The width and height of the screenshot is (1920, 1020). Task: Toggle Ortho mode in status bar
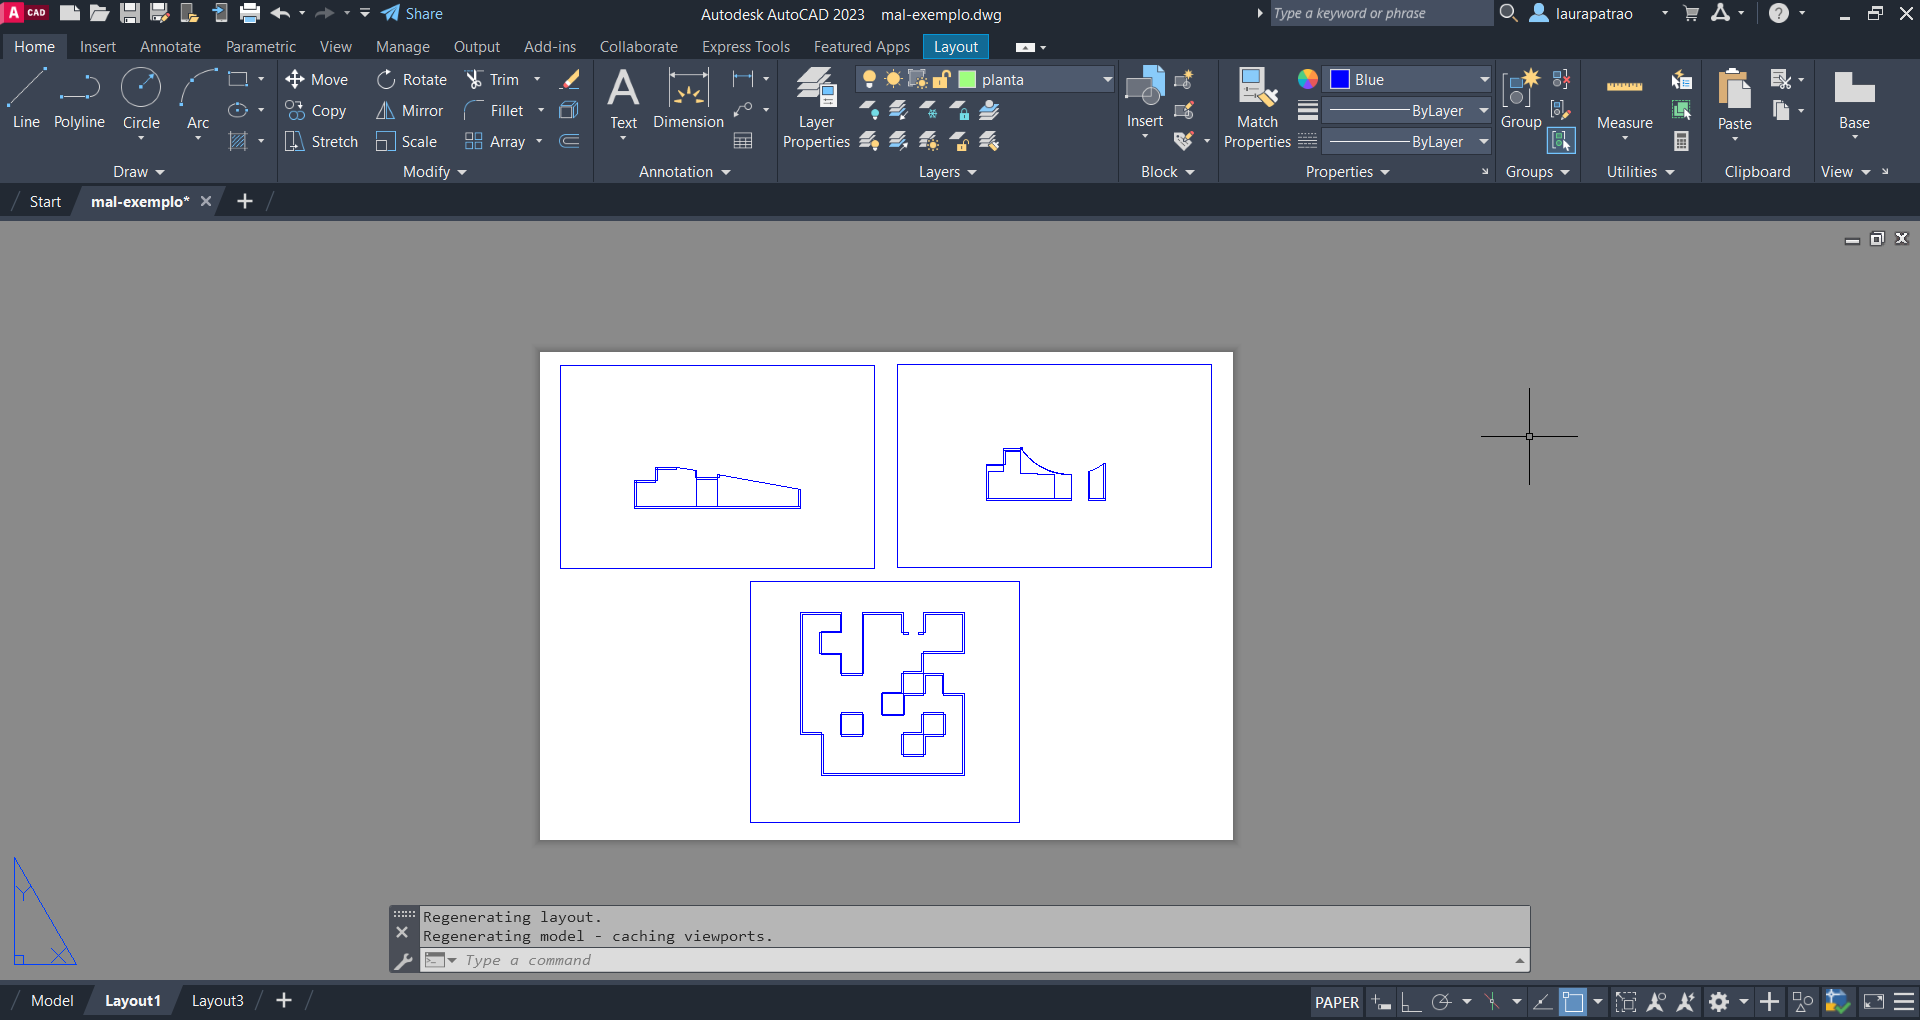1411,1002
